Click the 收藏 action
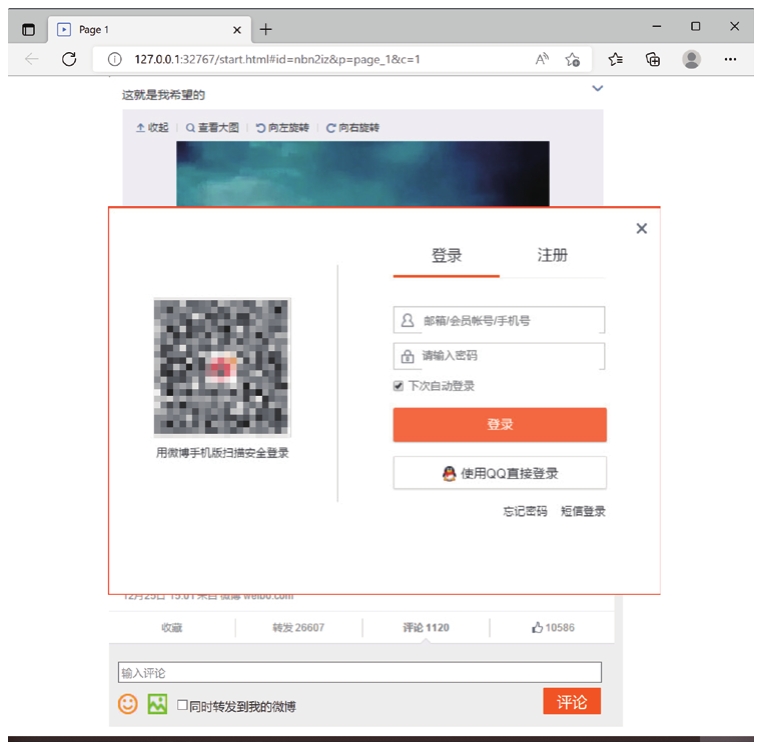 [172, 628]
